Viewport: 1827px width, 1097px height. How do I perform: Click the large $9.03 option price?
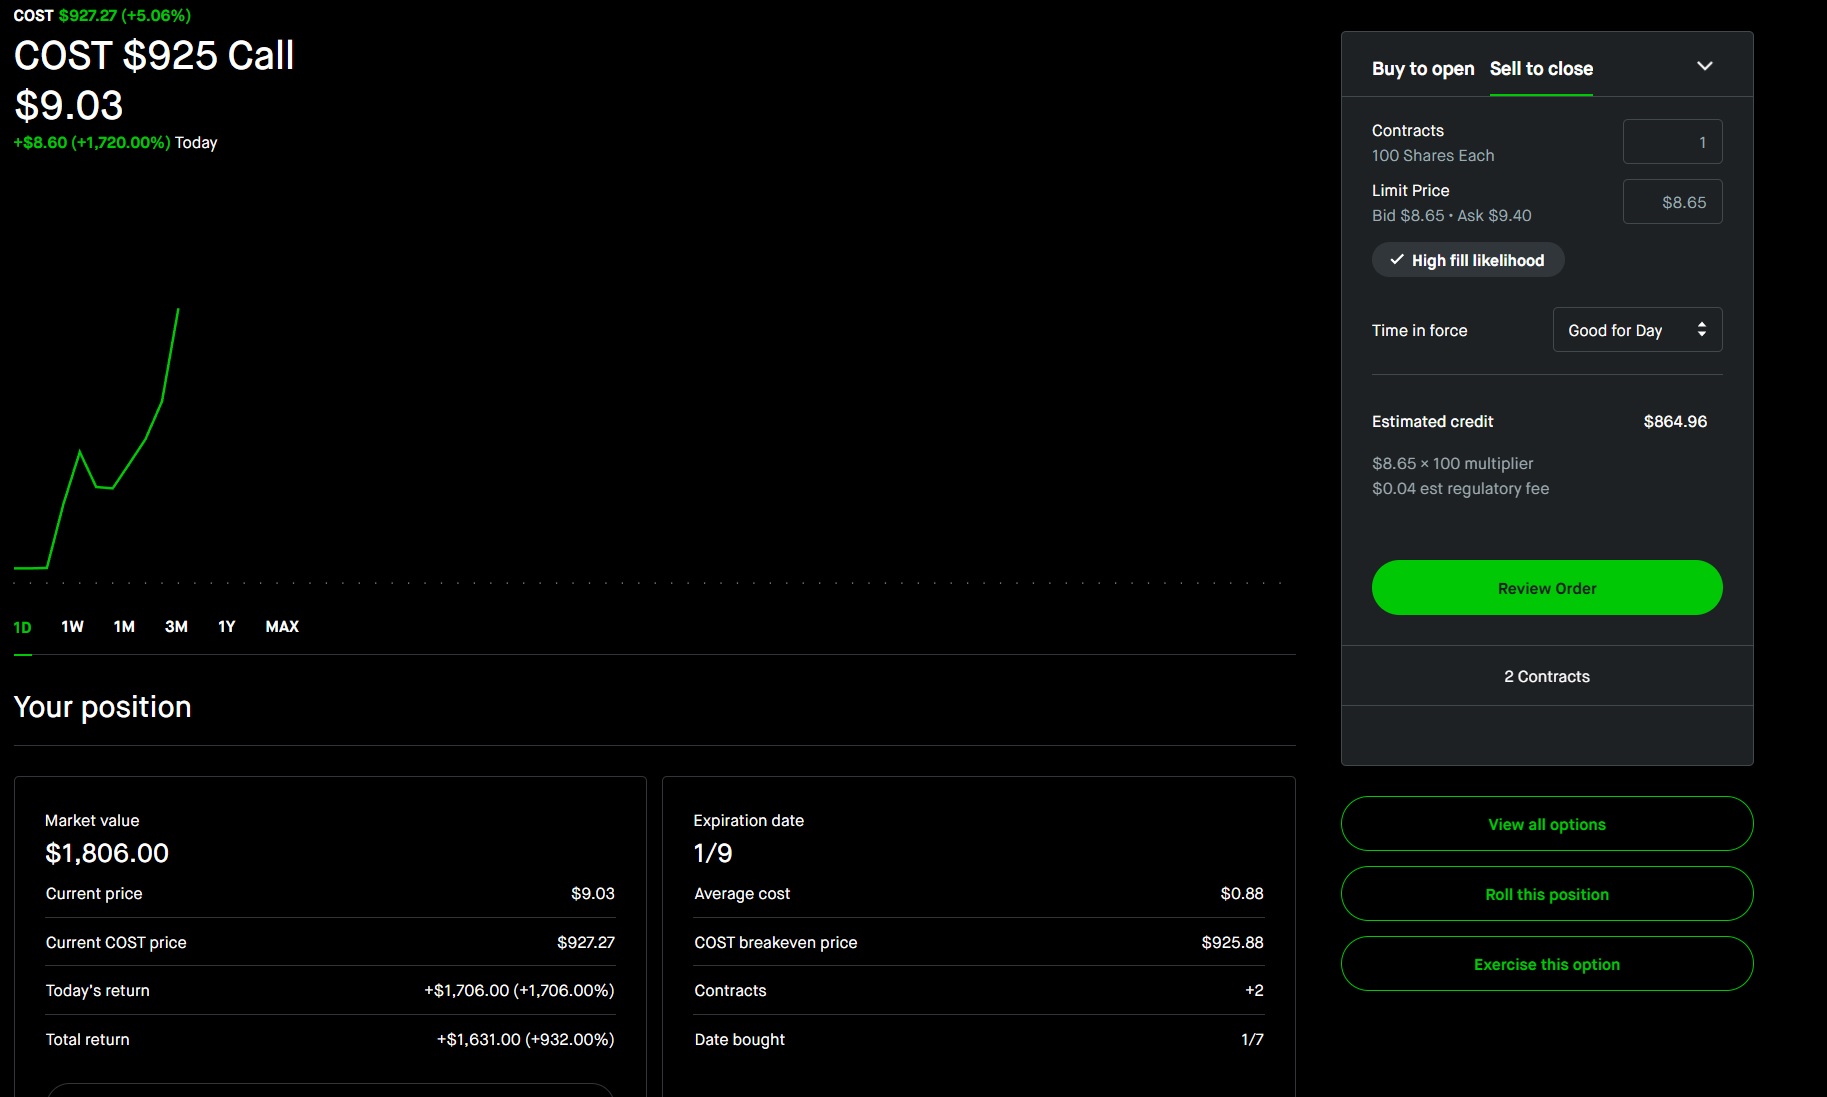69,106
